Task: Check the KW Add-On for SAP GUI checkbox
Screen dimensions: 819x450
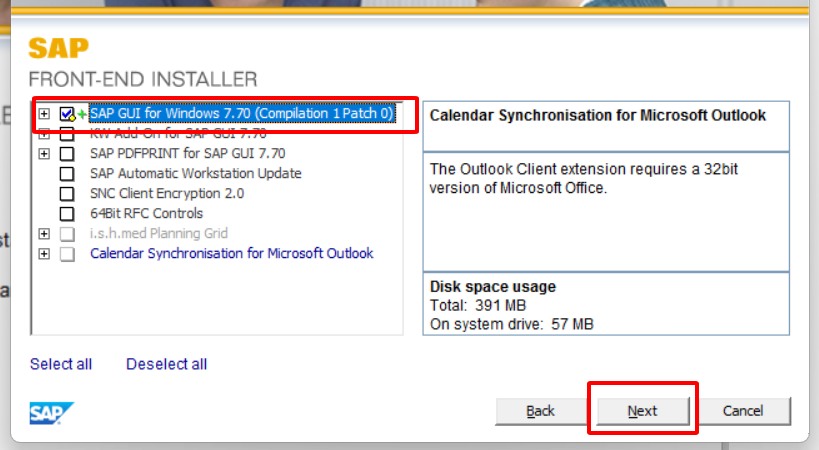Action: click(x=67, y=134)
